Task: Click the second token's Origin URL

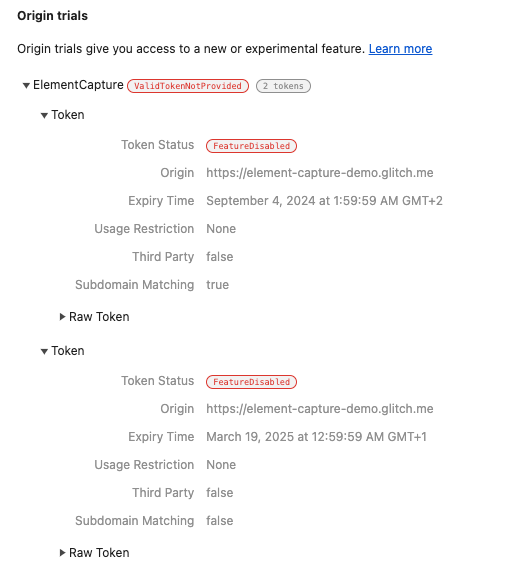Action: (x=320, y=409)
